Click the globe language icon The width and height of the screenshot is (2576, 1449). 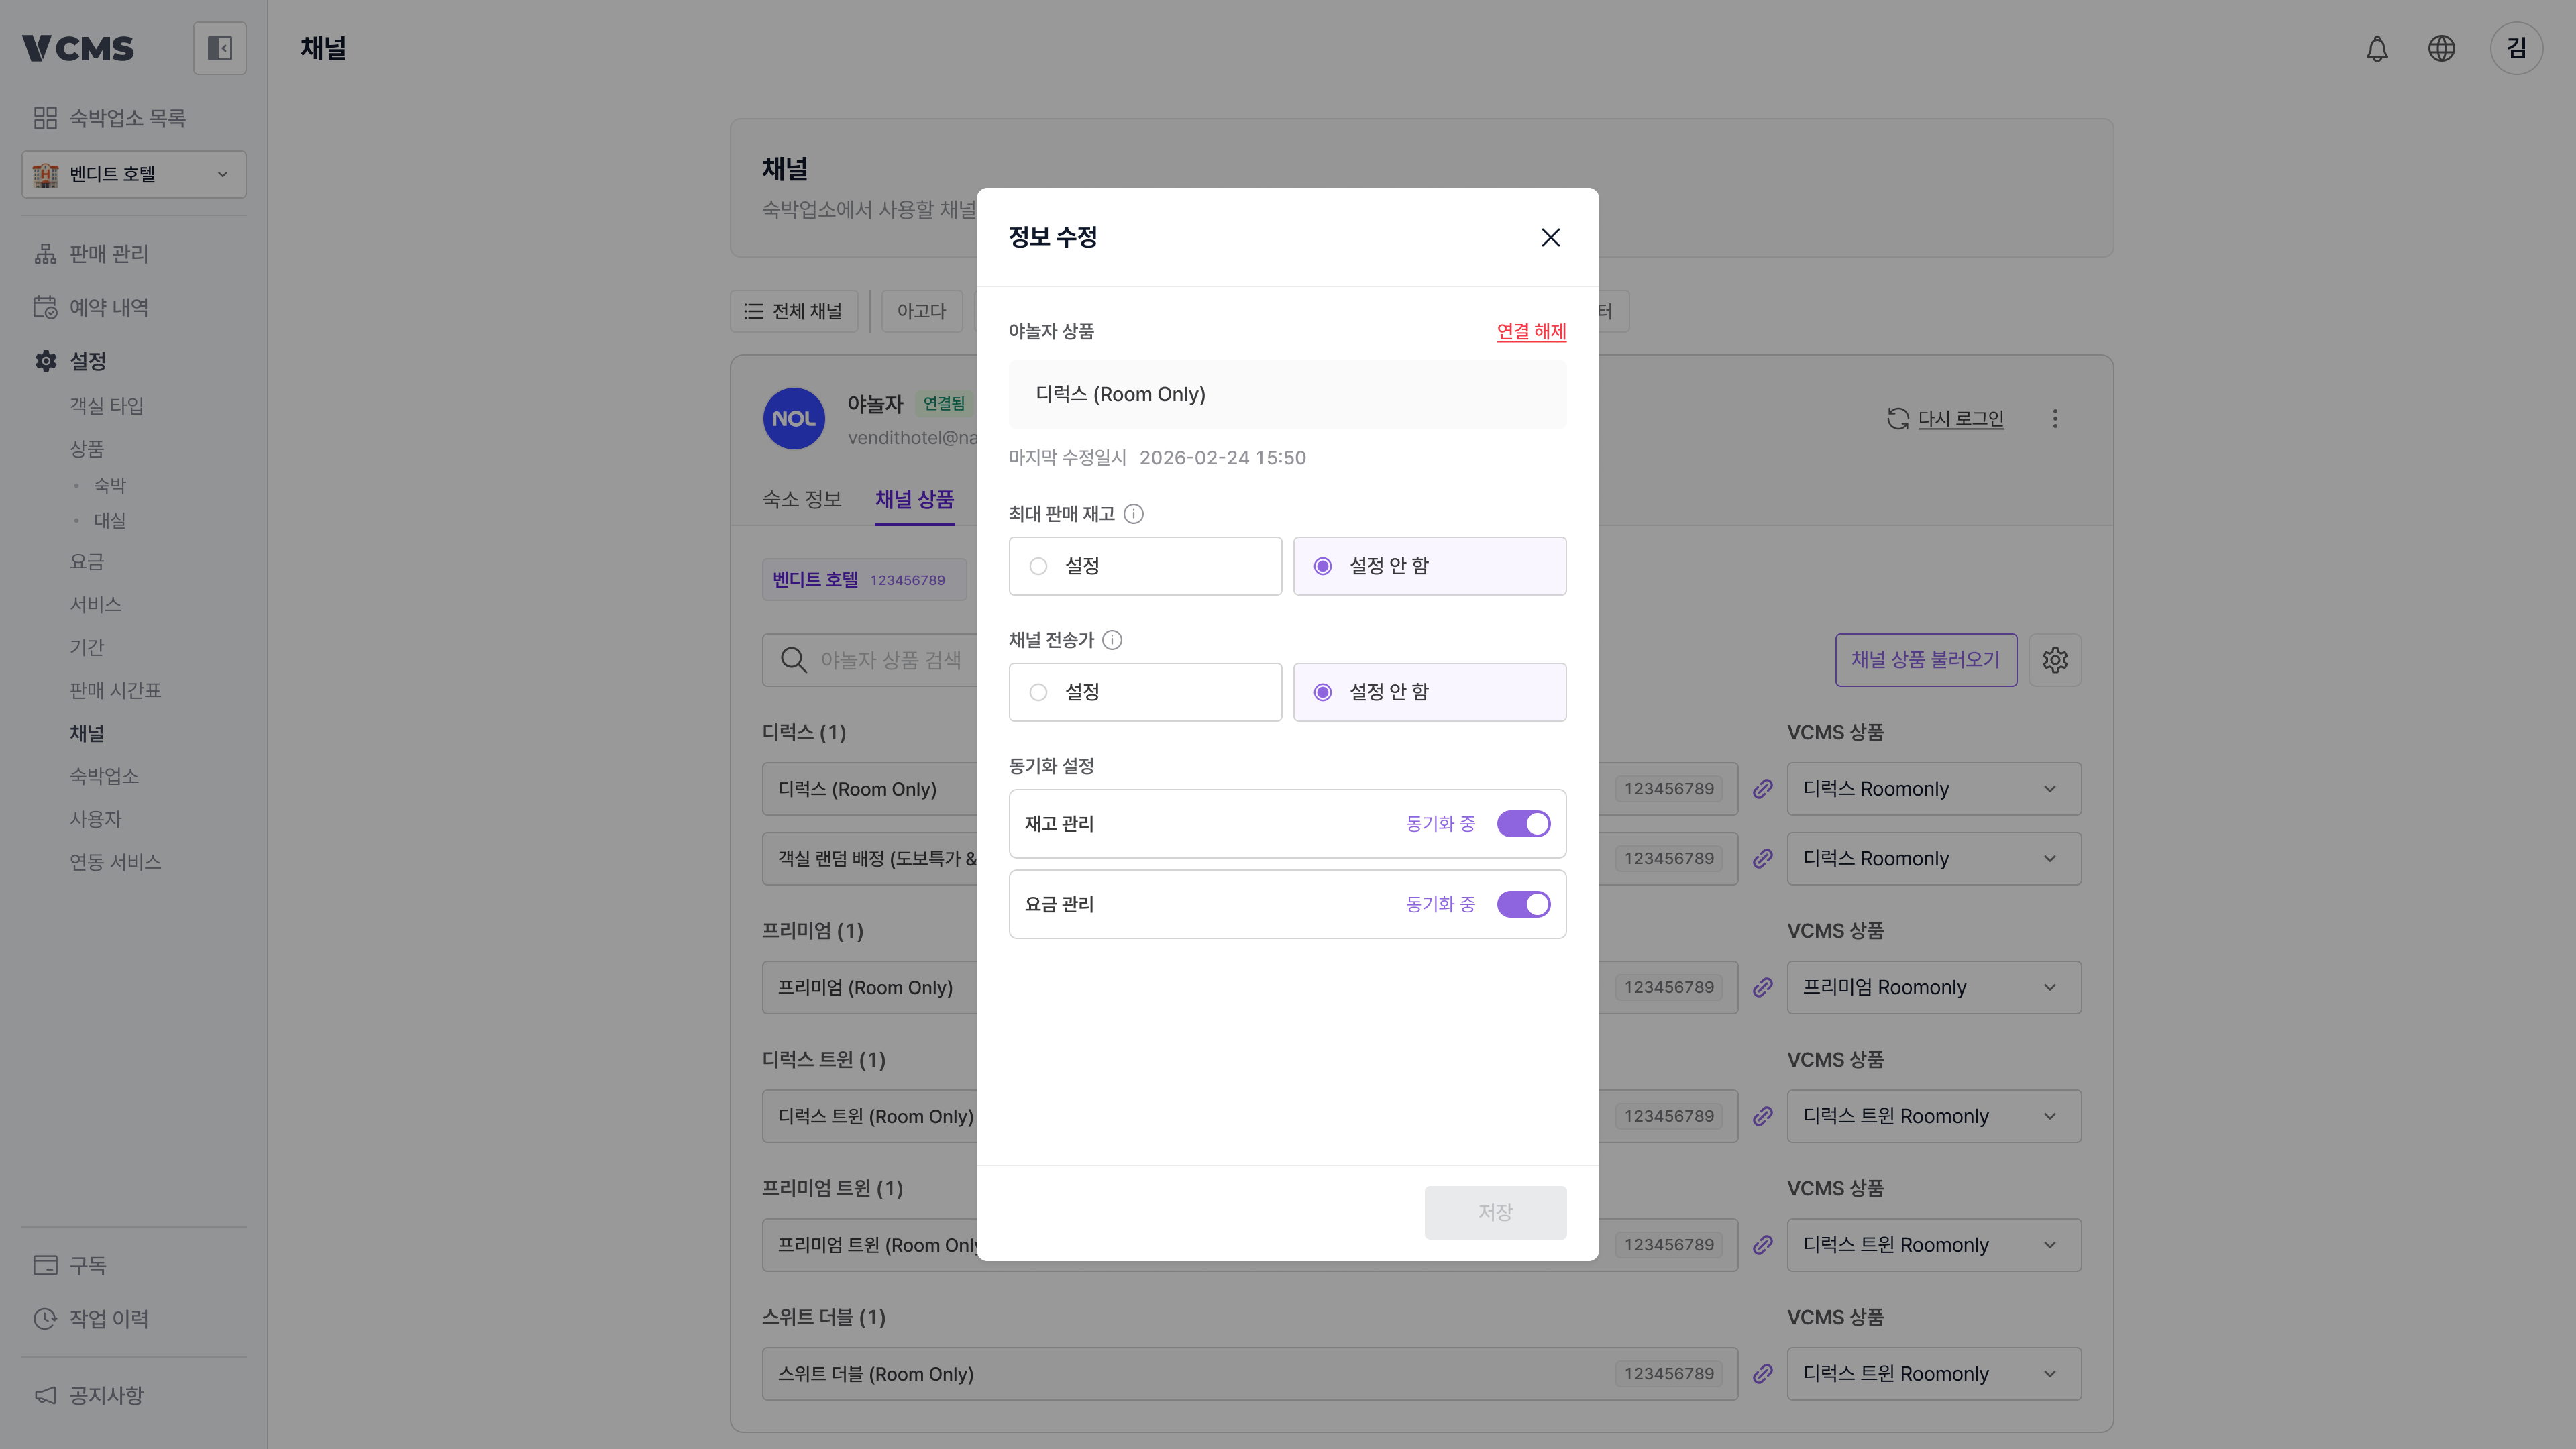pyautogui.click(x=2441, y=48)
